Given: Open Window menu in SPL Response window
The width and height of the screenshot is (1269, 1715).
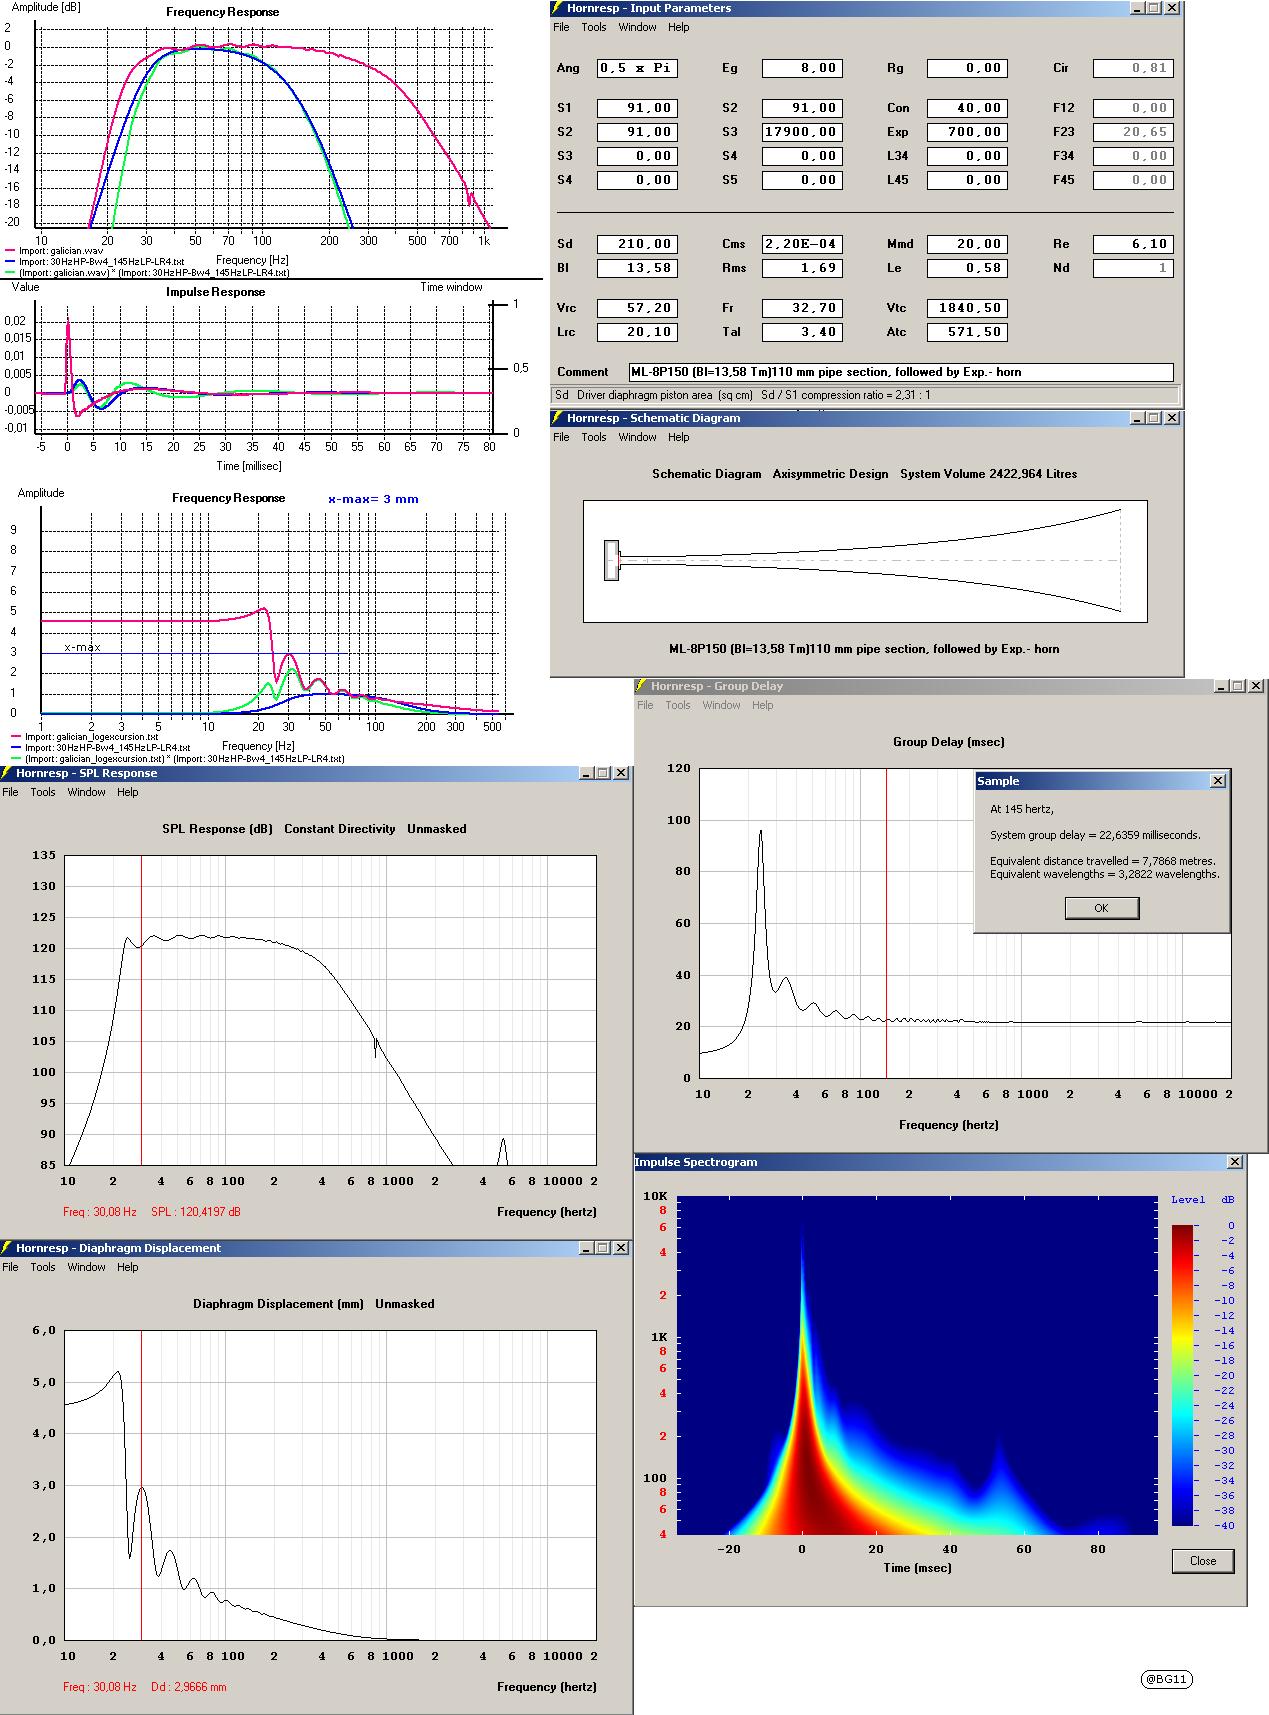Looking at the screenshot, I should pyautogui.click(x=86, y=792).
